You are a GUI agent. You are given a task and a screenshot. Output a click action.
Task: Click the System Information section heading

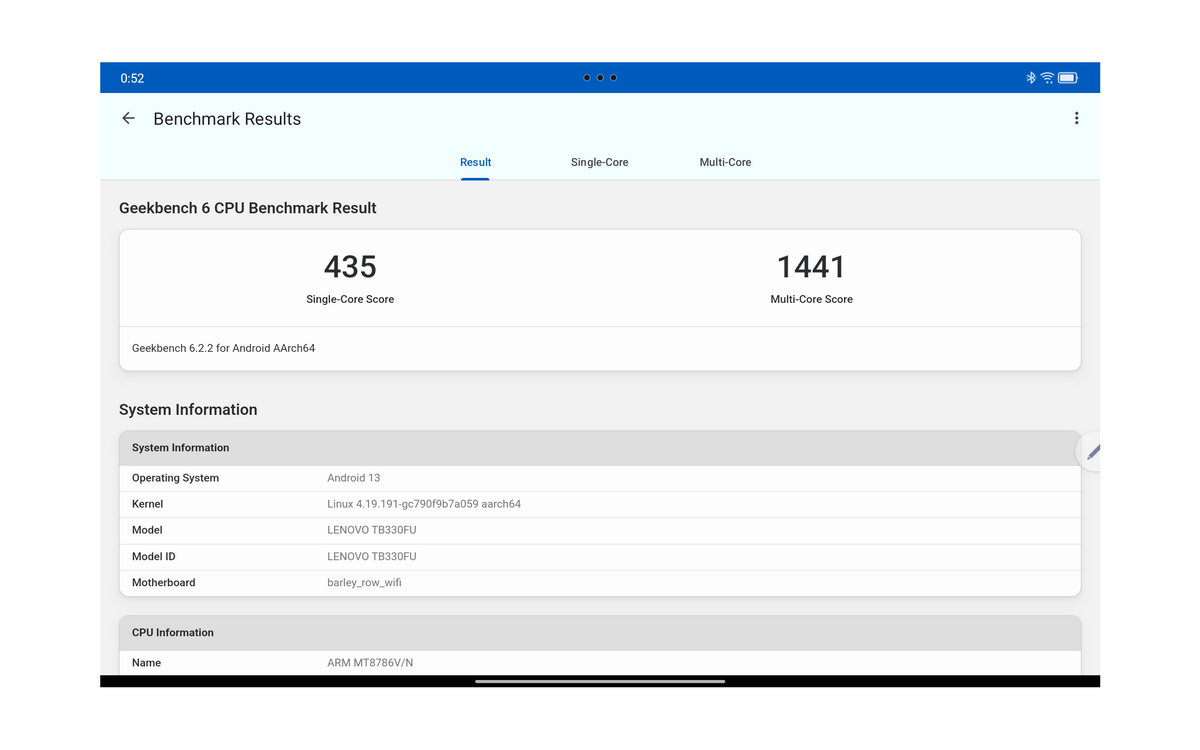coord(188,409)
